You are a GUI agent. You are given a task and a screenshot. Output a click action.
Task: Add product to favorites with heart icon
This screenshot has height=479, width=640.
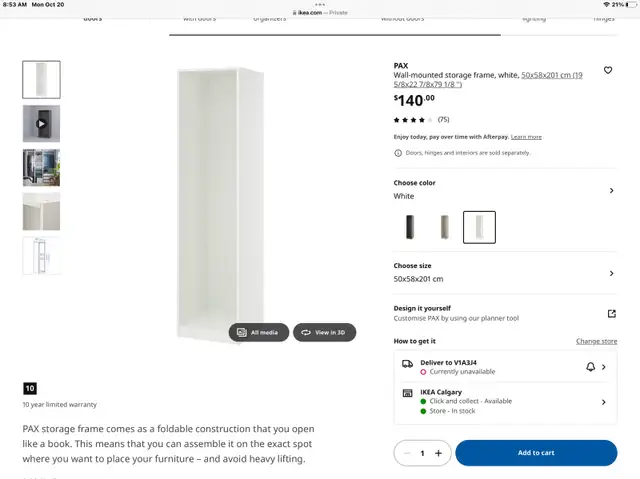(607, 70)
